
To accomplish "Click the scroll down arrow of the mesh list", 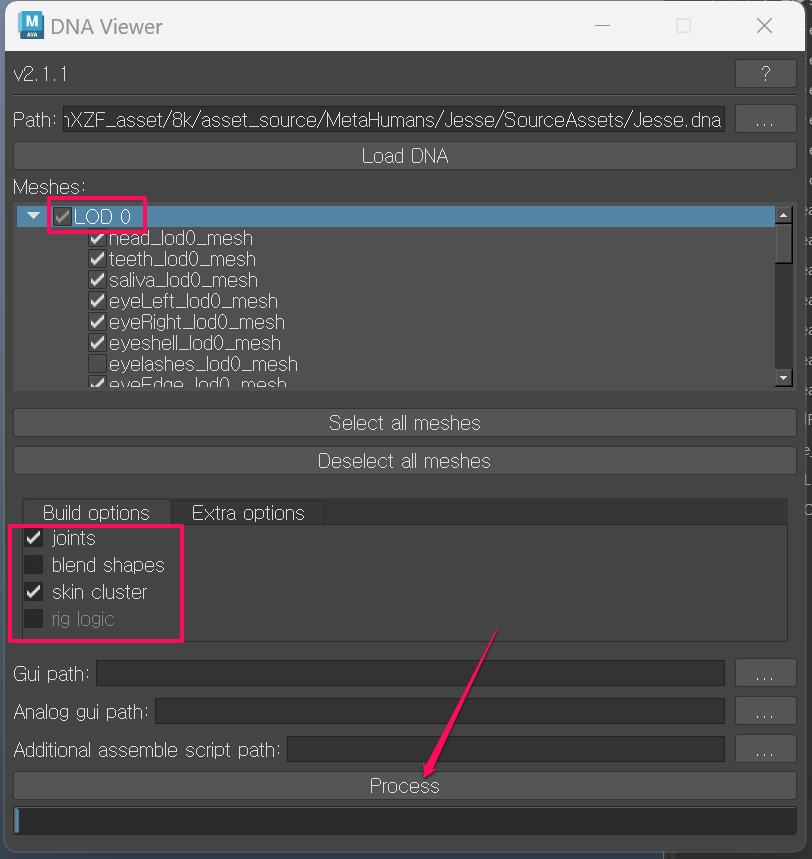I will (784, 378).
